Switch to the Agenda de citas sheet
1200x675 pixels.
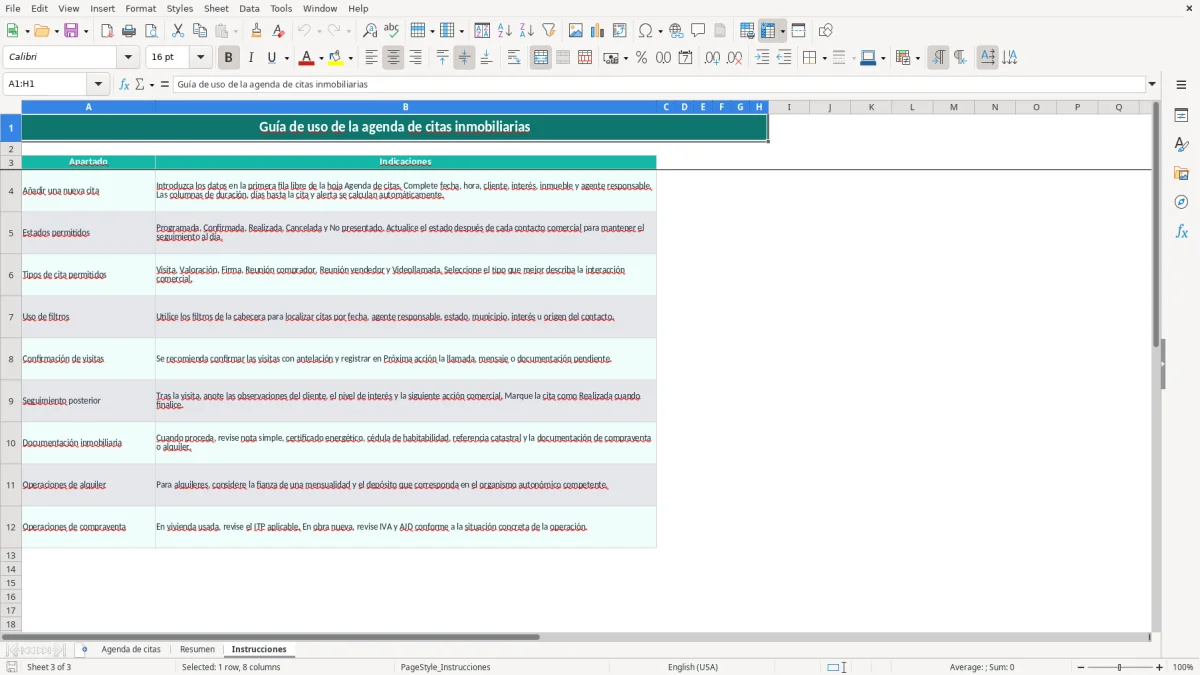pos(131,649)
